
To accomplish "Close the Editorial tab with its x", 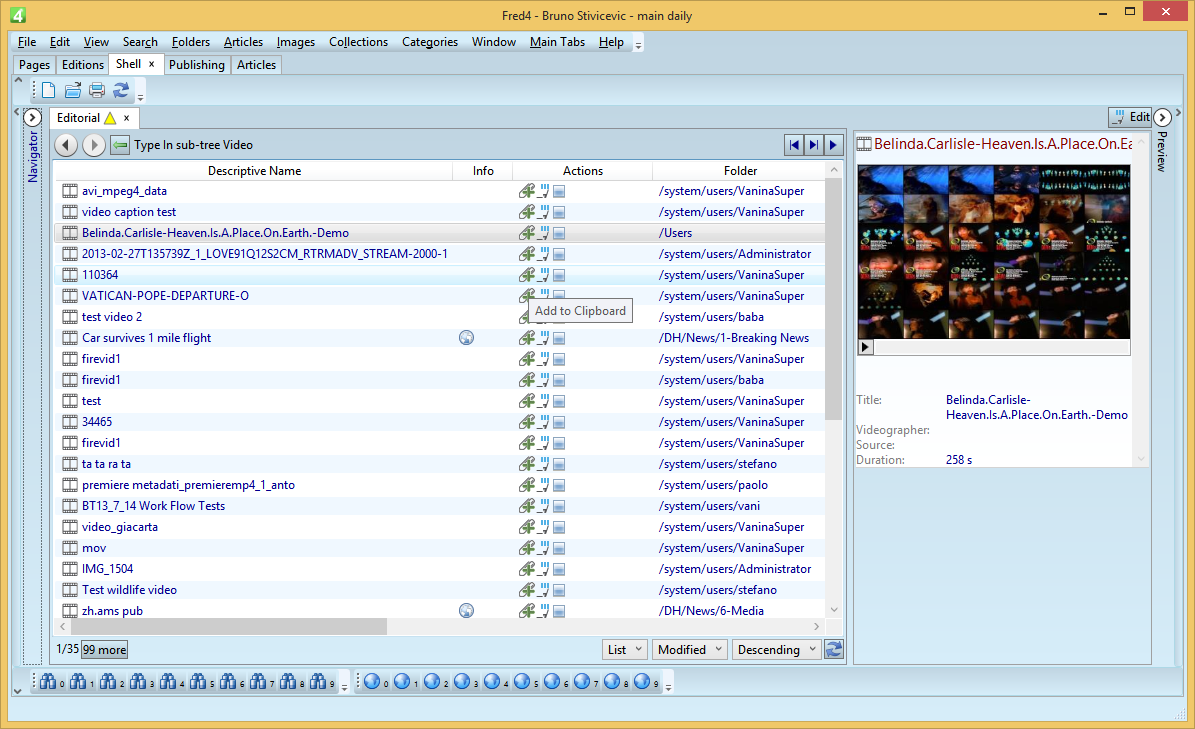I will click(x=127, y=118).
